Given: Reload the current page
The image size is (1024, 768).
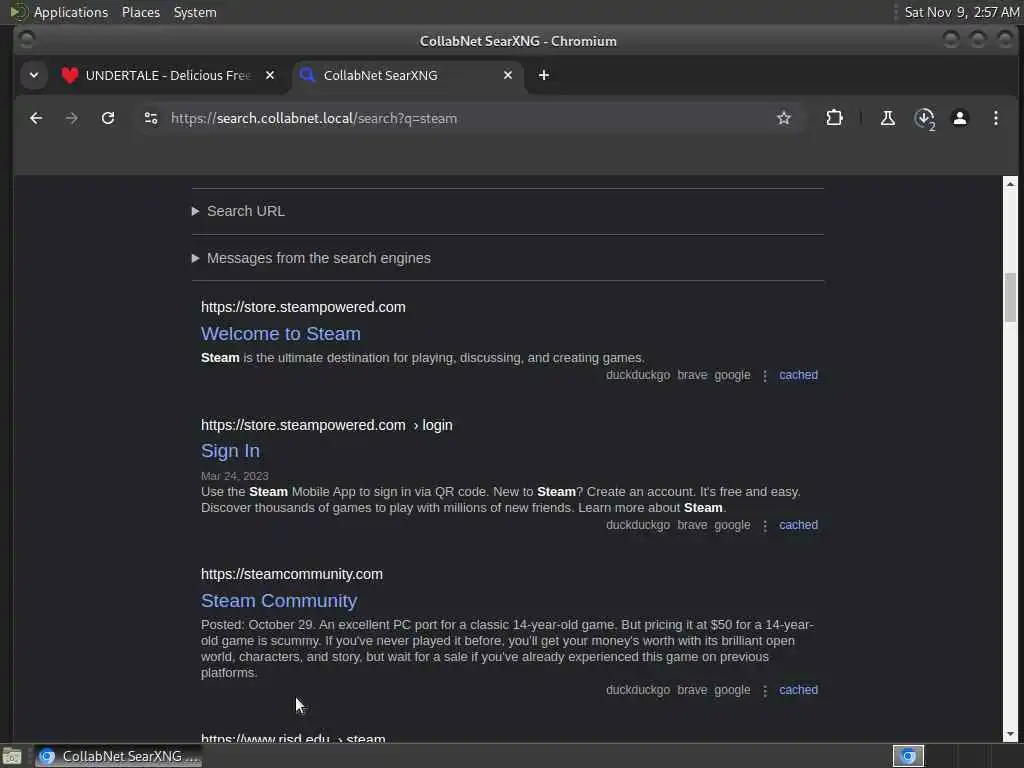Looking at the screenshot, I should [108, 118].
